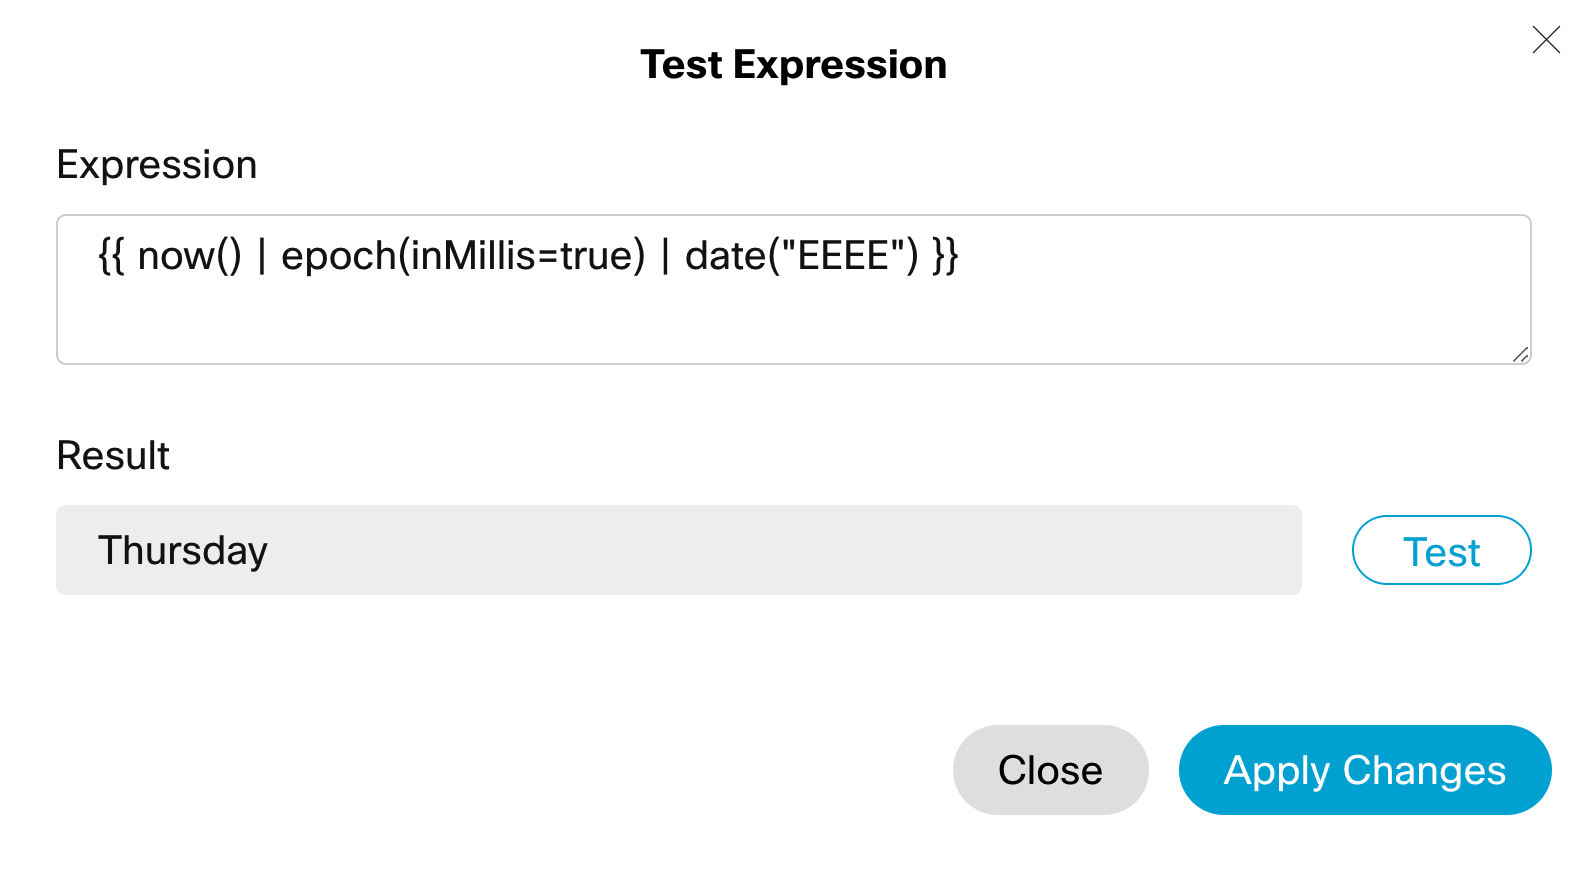This screenshot has width=1590, height=882.
Task: Click the opening {{ braces of the expression
Action: (110, 256)
